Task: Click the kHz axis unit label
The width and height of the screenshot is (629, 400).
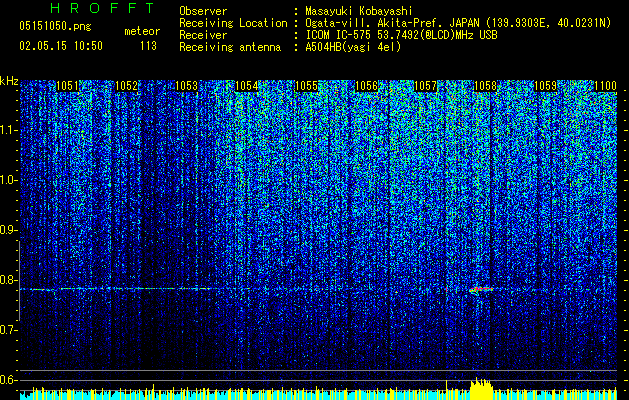Action: pyautogui.click(x=9, y=81)
